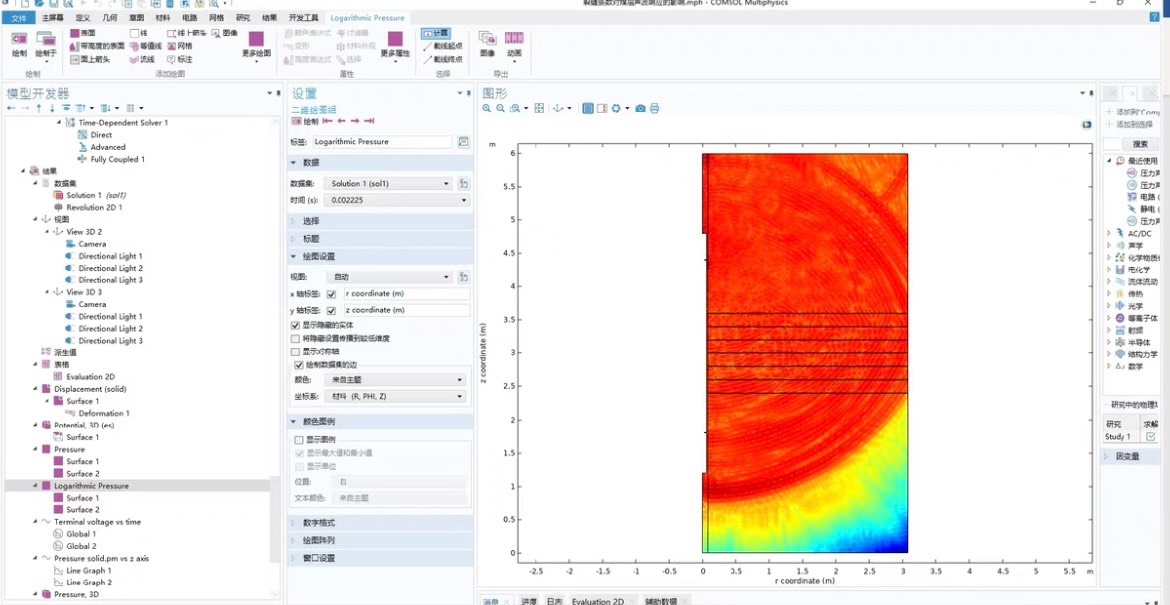Add a 网格 mesh plot

(180, 46)
